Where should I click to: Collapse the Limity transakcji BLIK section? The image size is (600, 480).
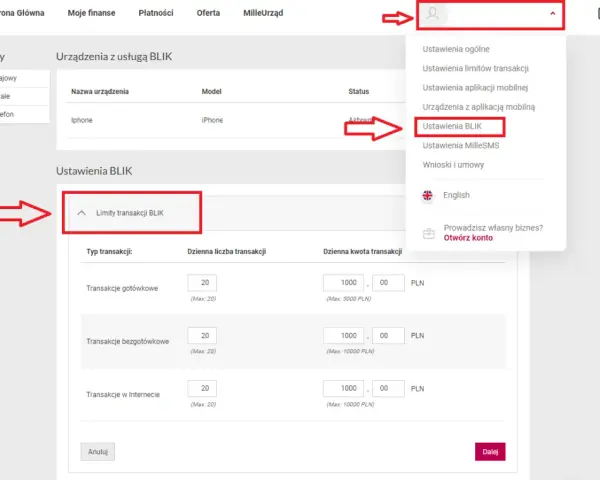82,213
